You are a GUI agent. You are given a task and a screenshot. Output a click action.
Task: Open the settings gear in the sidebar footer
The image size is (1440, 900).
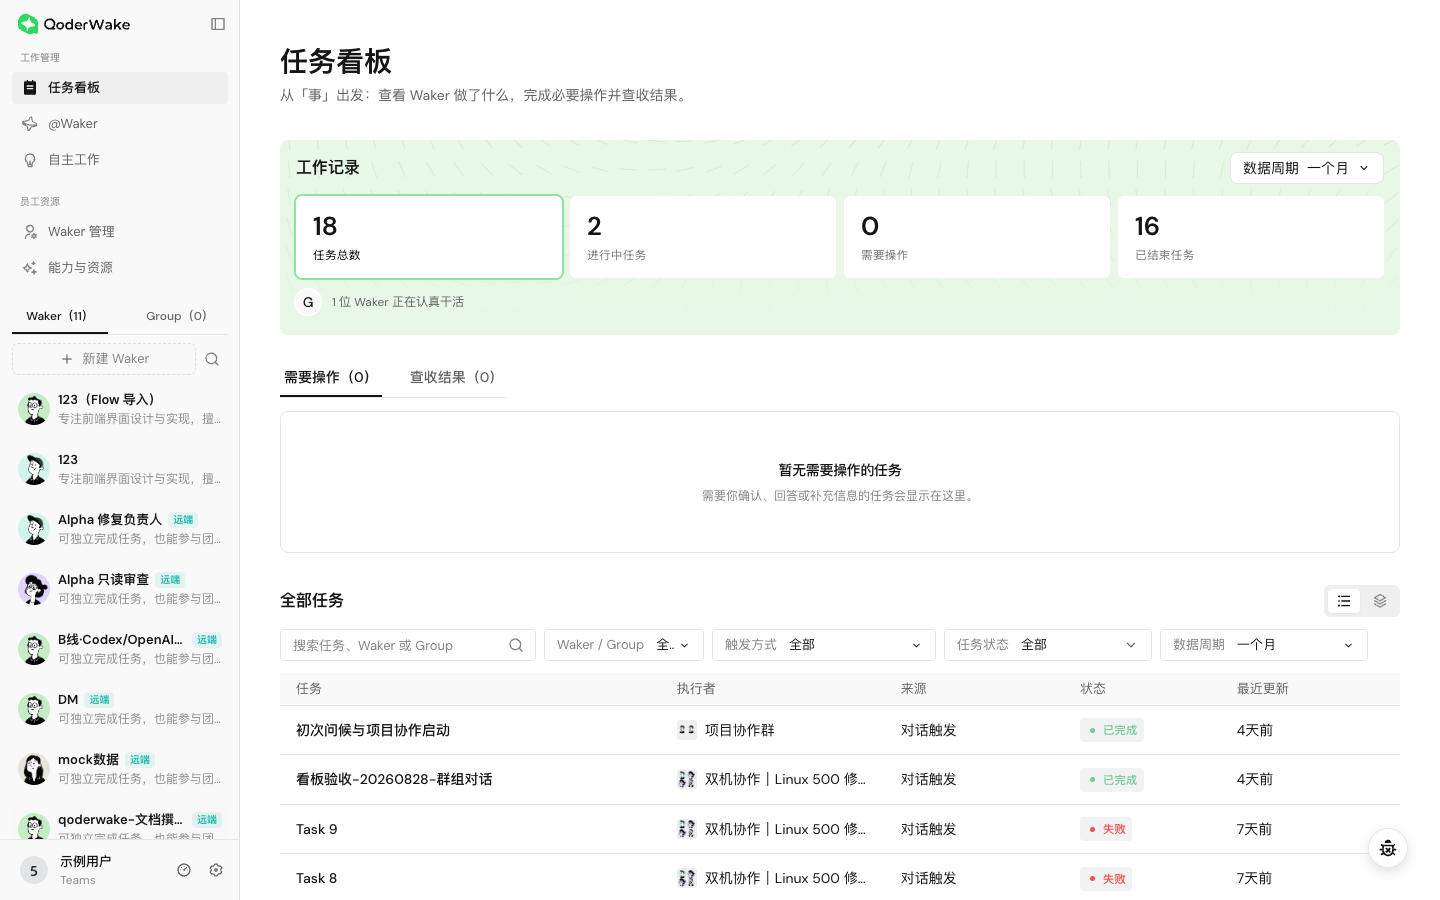pos(216,870)
